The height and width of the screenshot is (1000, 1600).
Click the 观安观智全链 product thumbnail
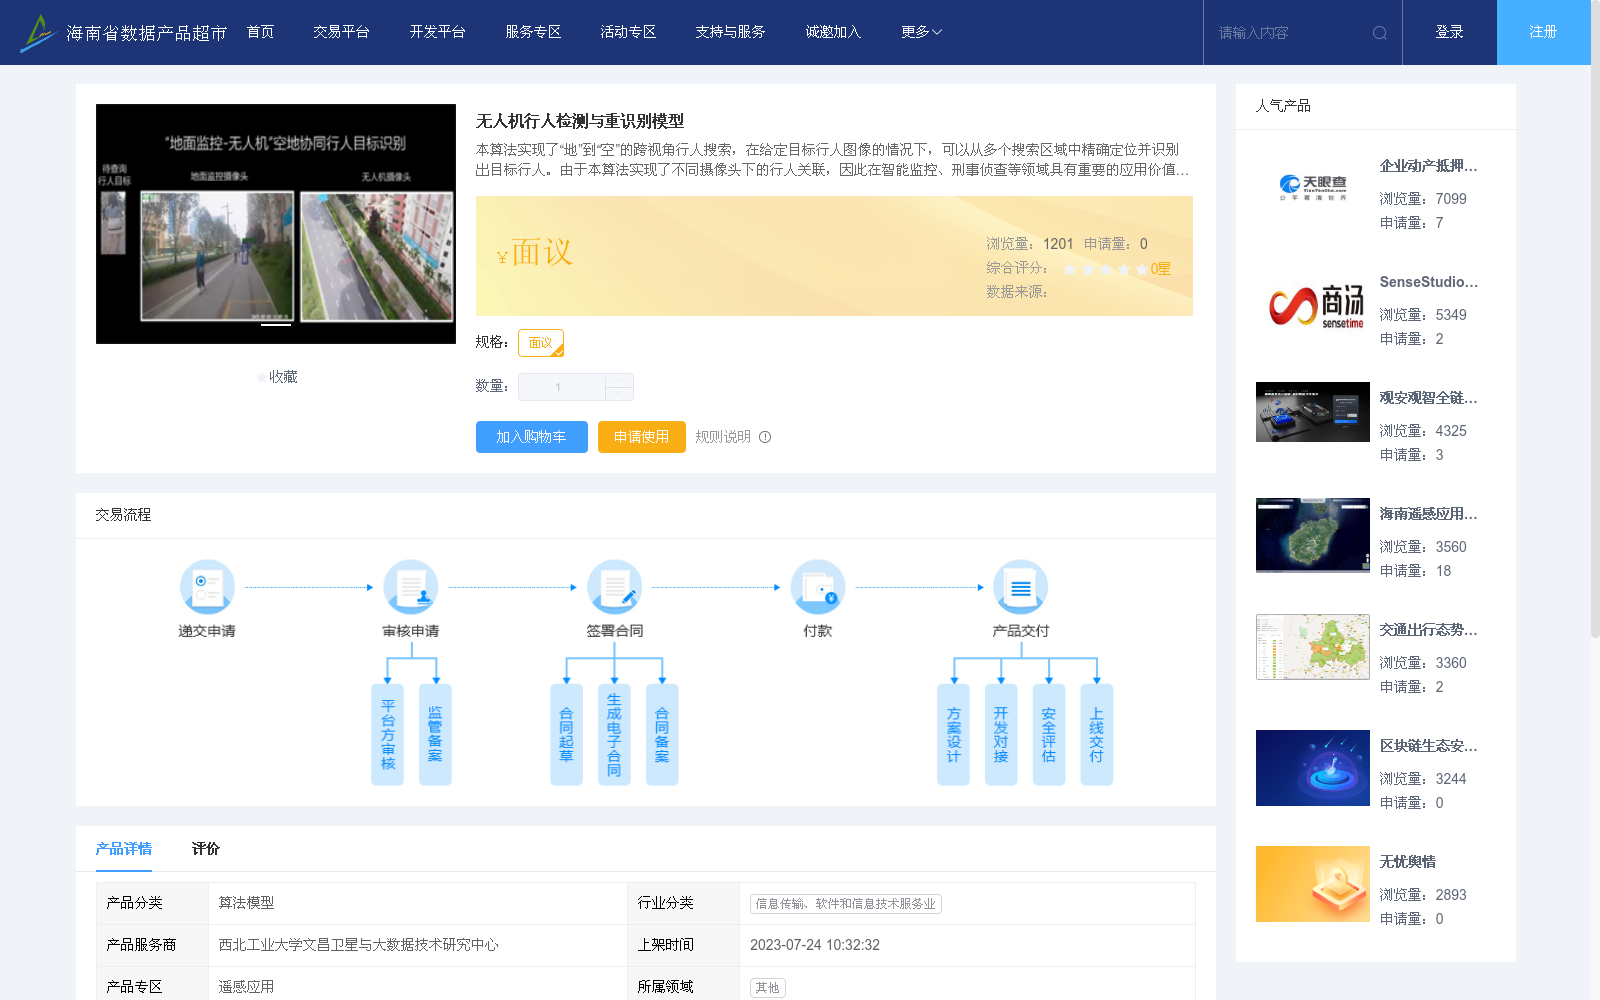click(1313, 412)
